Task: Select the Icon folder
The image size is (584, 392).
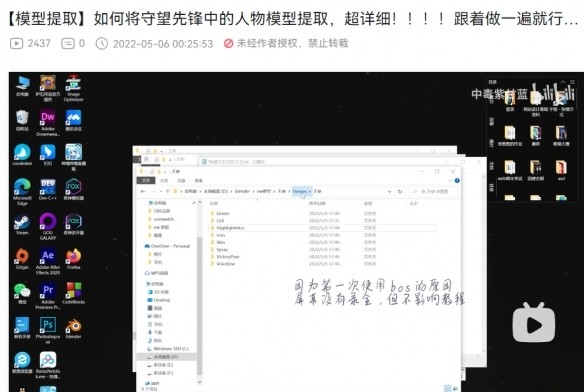Action: (220, 235)
